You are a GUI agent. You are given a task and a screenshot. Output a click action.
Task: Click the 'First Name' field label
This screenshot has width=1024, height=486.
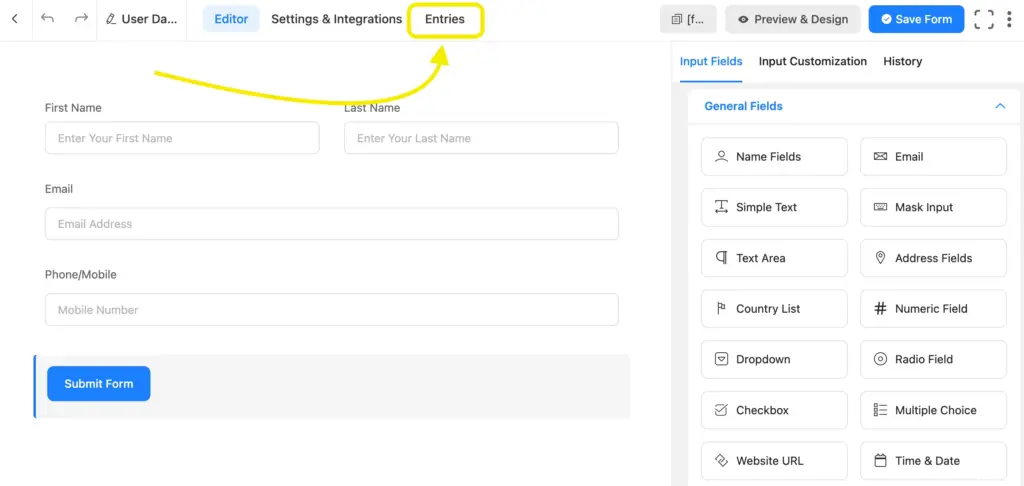tap(73, 108)
